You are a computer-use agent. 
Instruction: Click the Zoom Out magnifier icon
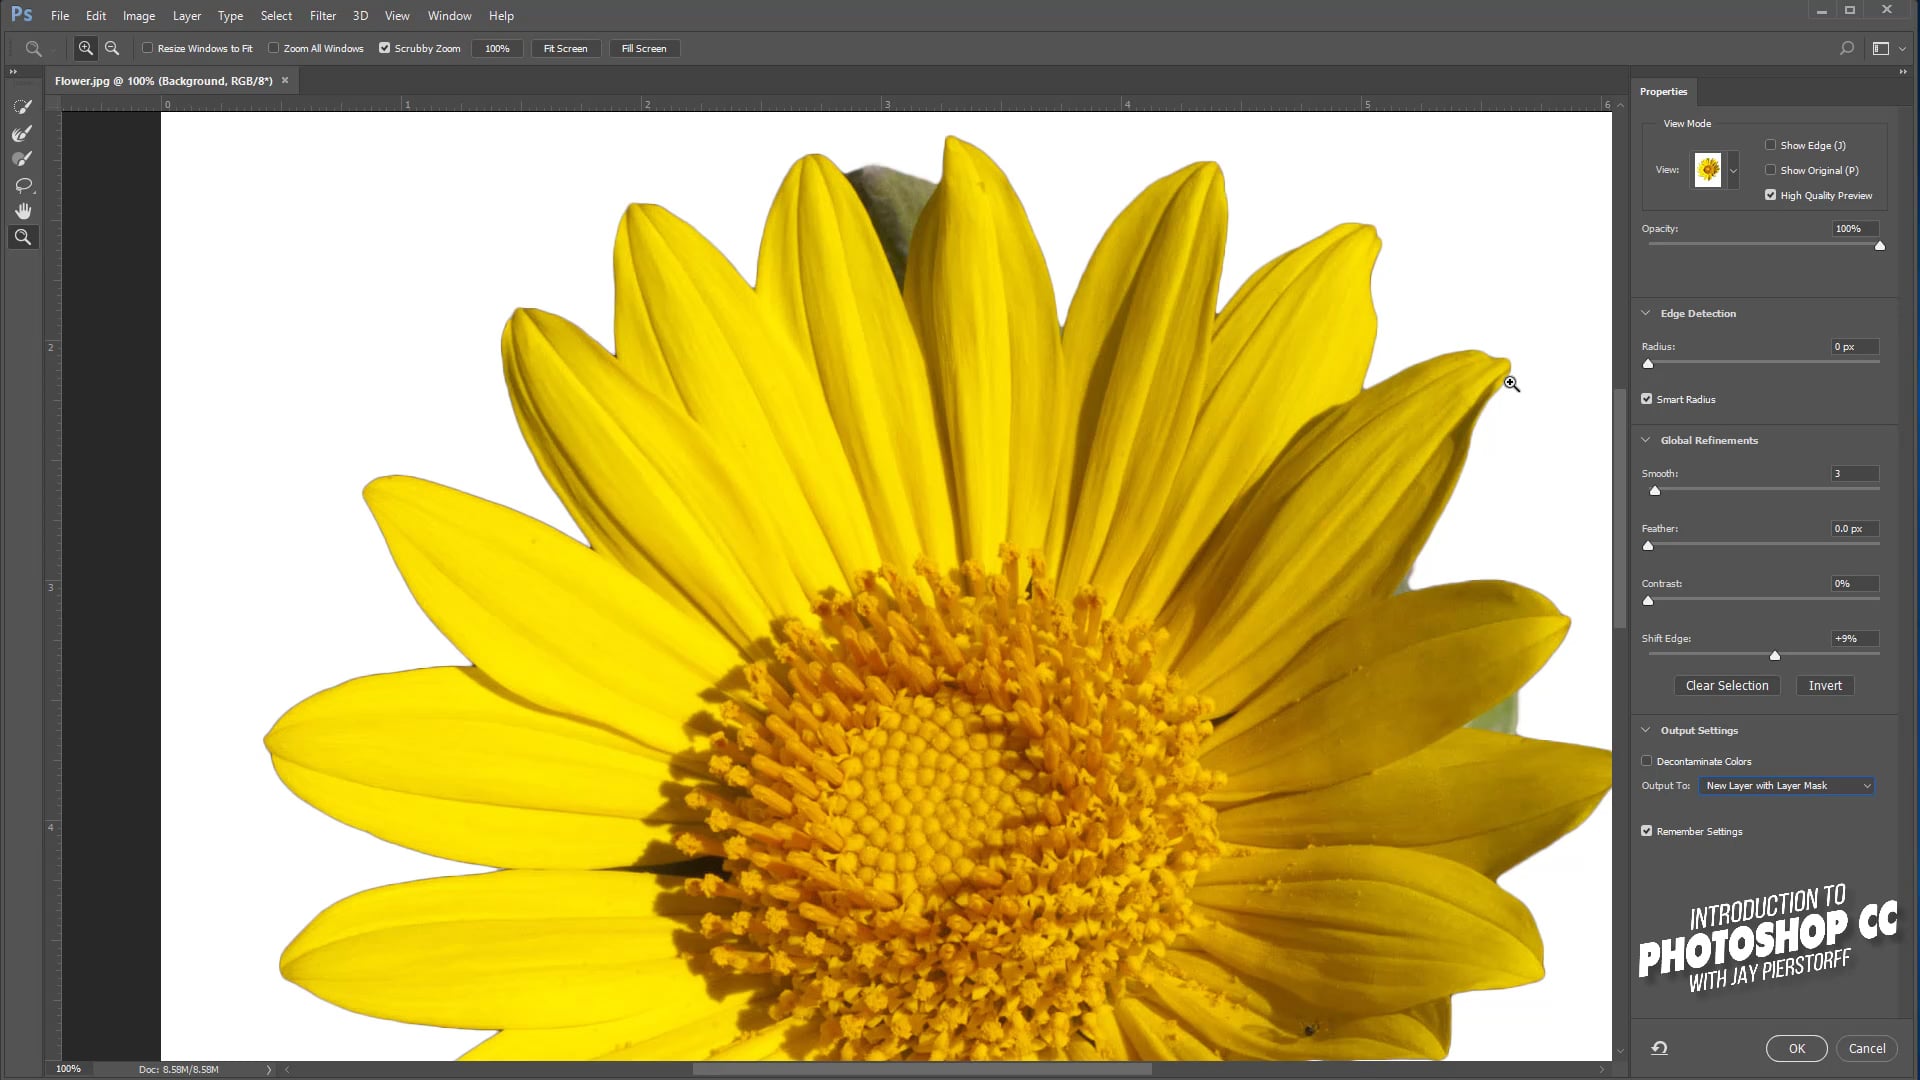coord(112,48)
